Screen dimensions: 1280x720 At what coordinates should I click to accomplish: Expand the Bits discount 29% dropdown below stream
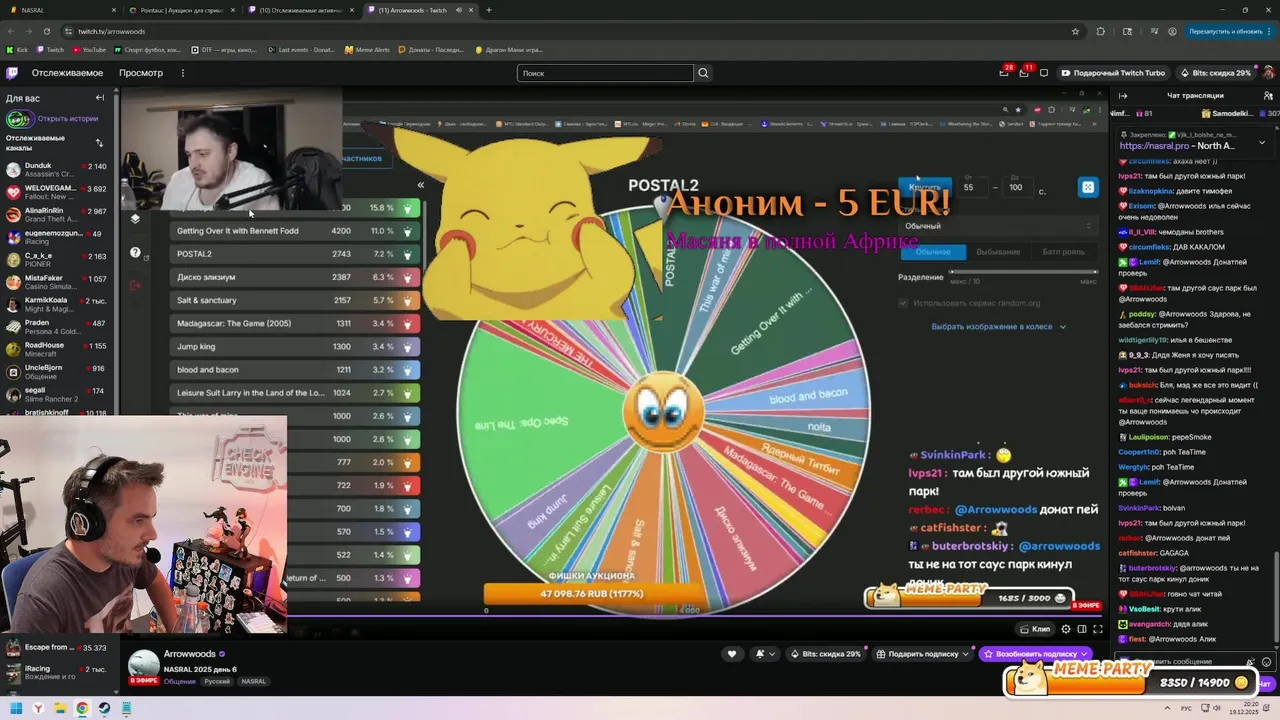click(826, 654)
